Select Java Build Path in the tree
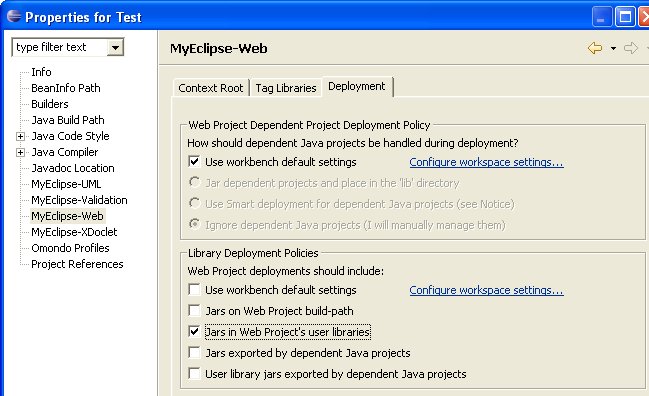 point(68,120)
